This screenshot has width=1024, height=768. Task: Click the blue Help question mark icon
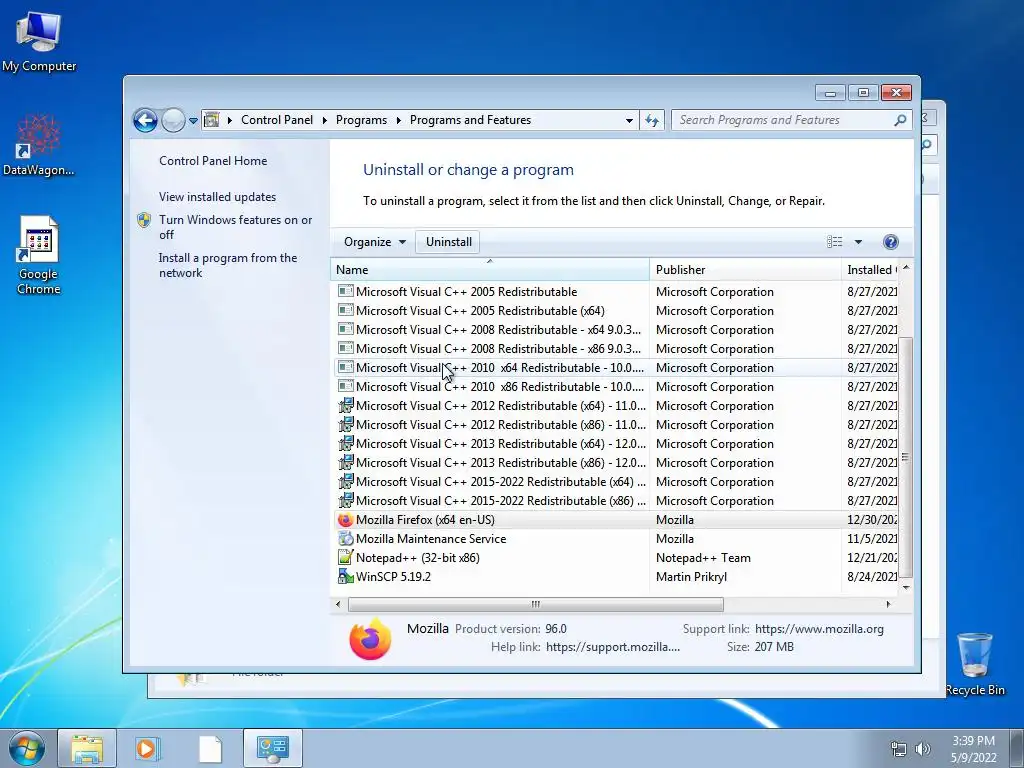(x=890, y=242)
